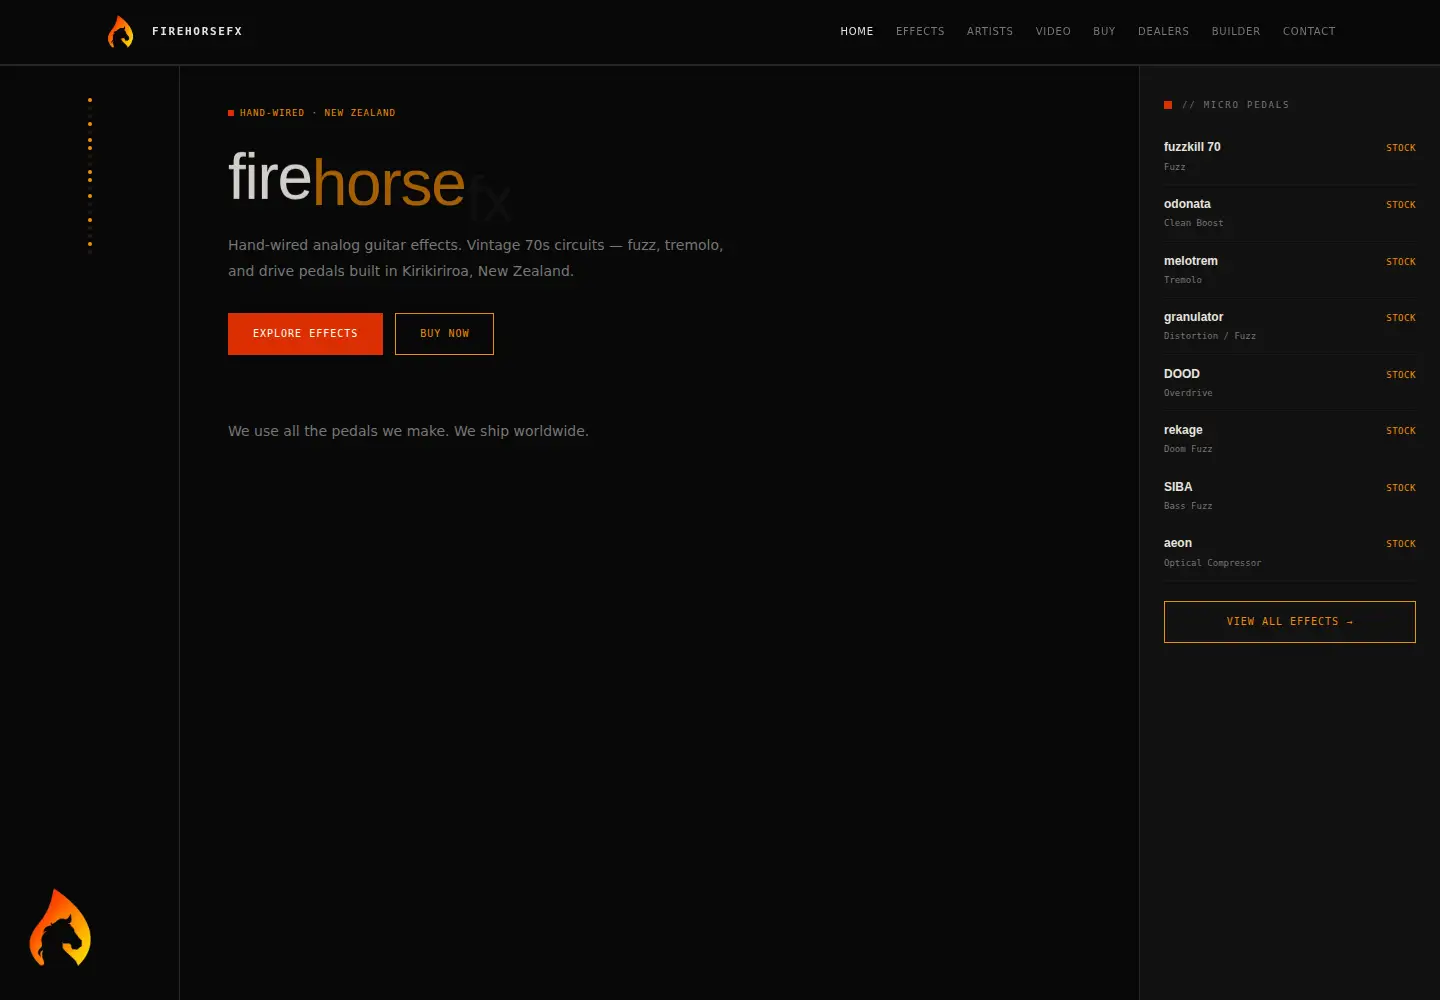Open the fuzzkill 70 pedal entry

pyautogui.click(x=1290, y=156)
